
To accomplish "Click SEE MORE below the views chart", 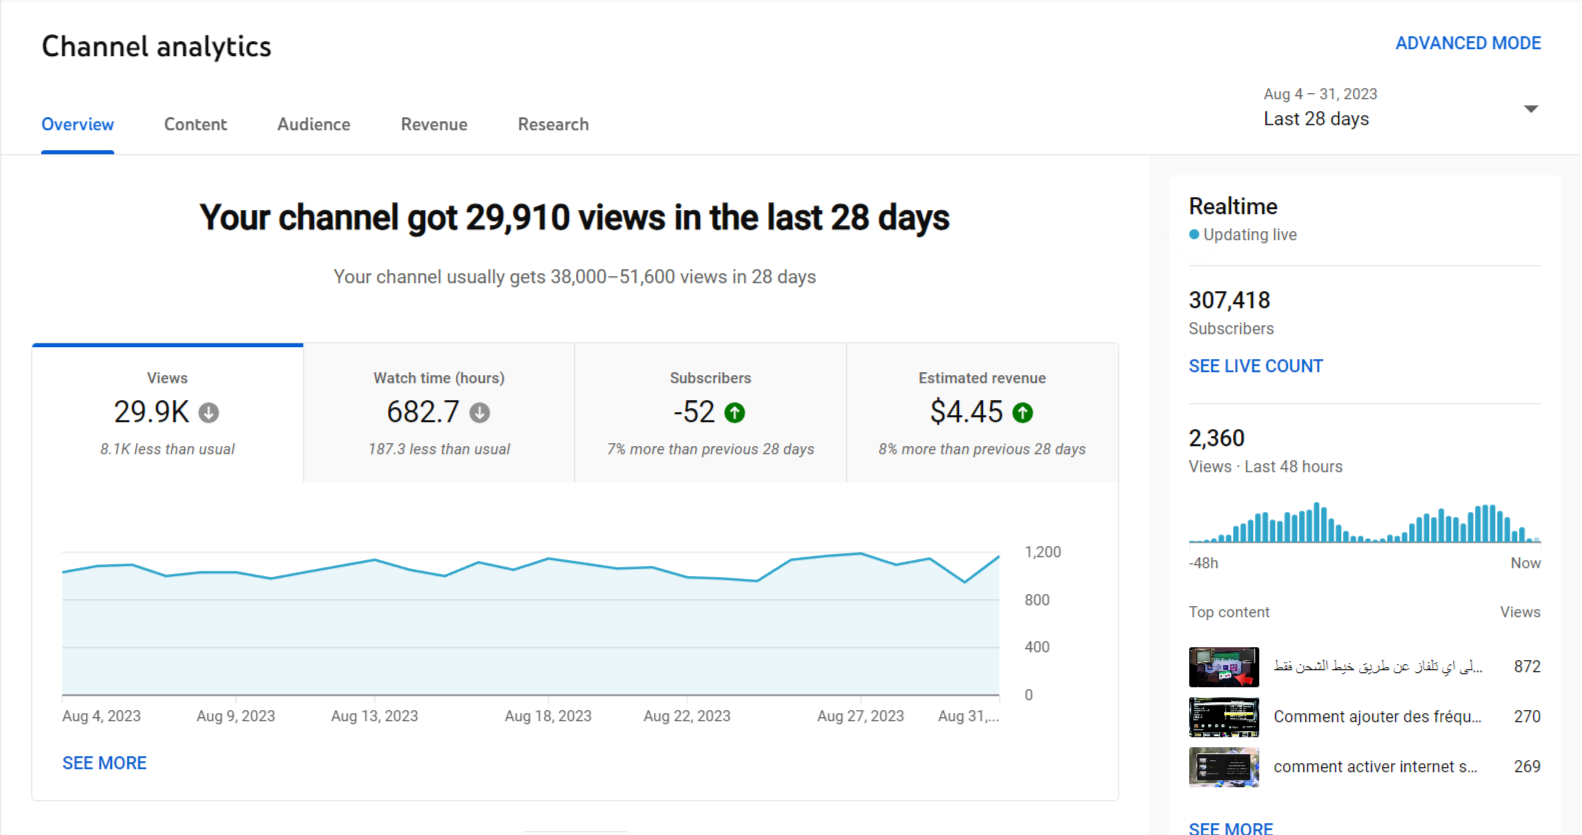I will pos(104,763).
